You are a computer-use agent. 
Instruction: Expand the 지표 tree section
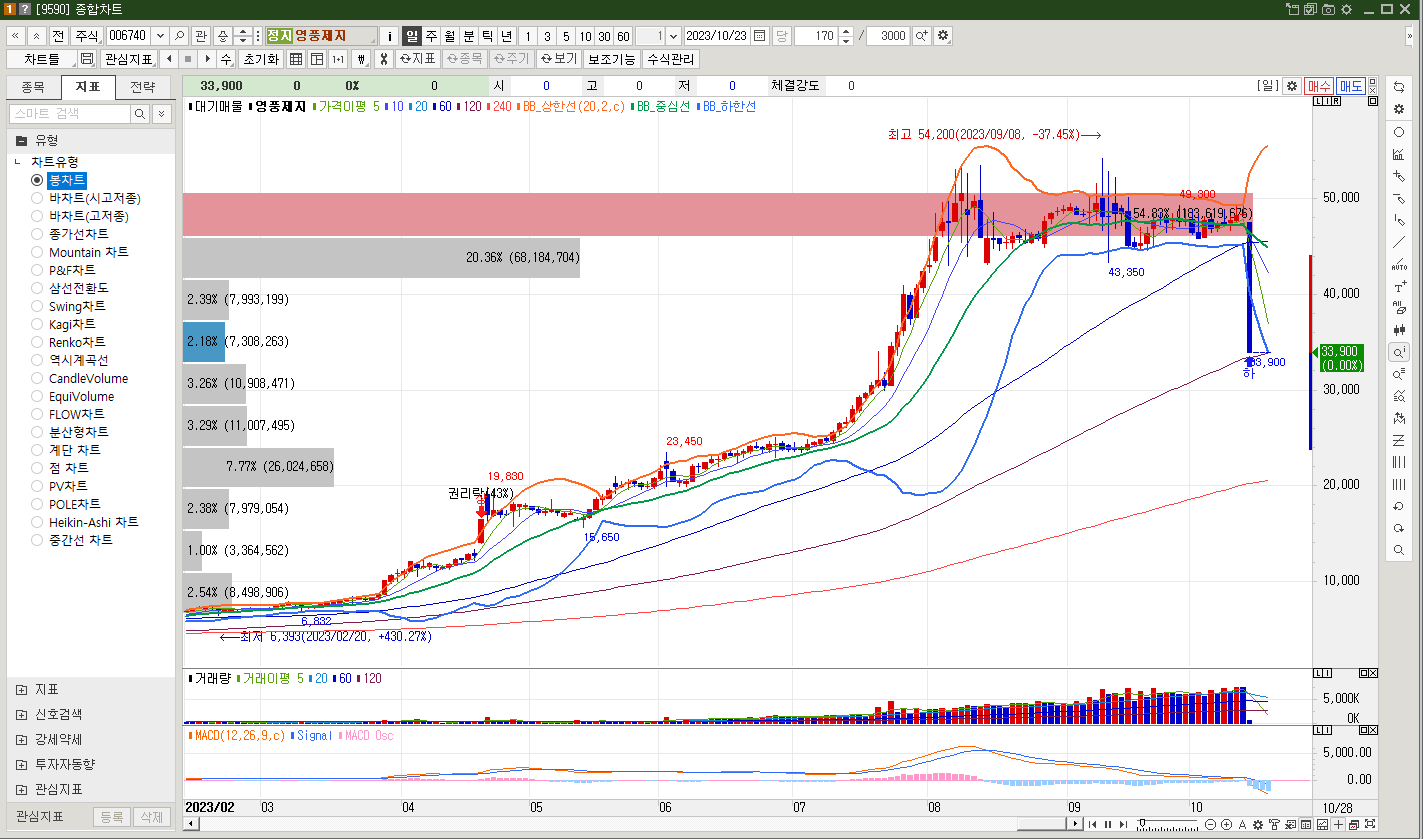[22, 690]
